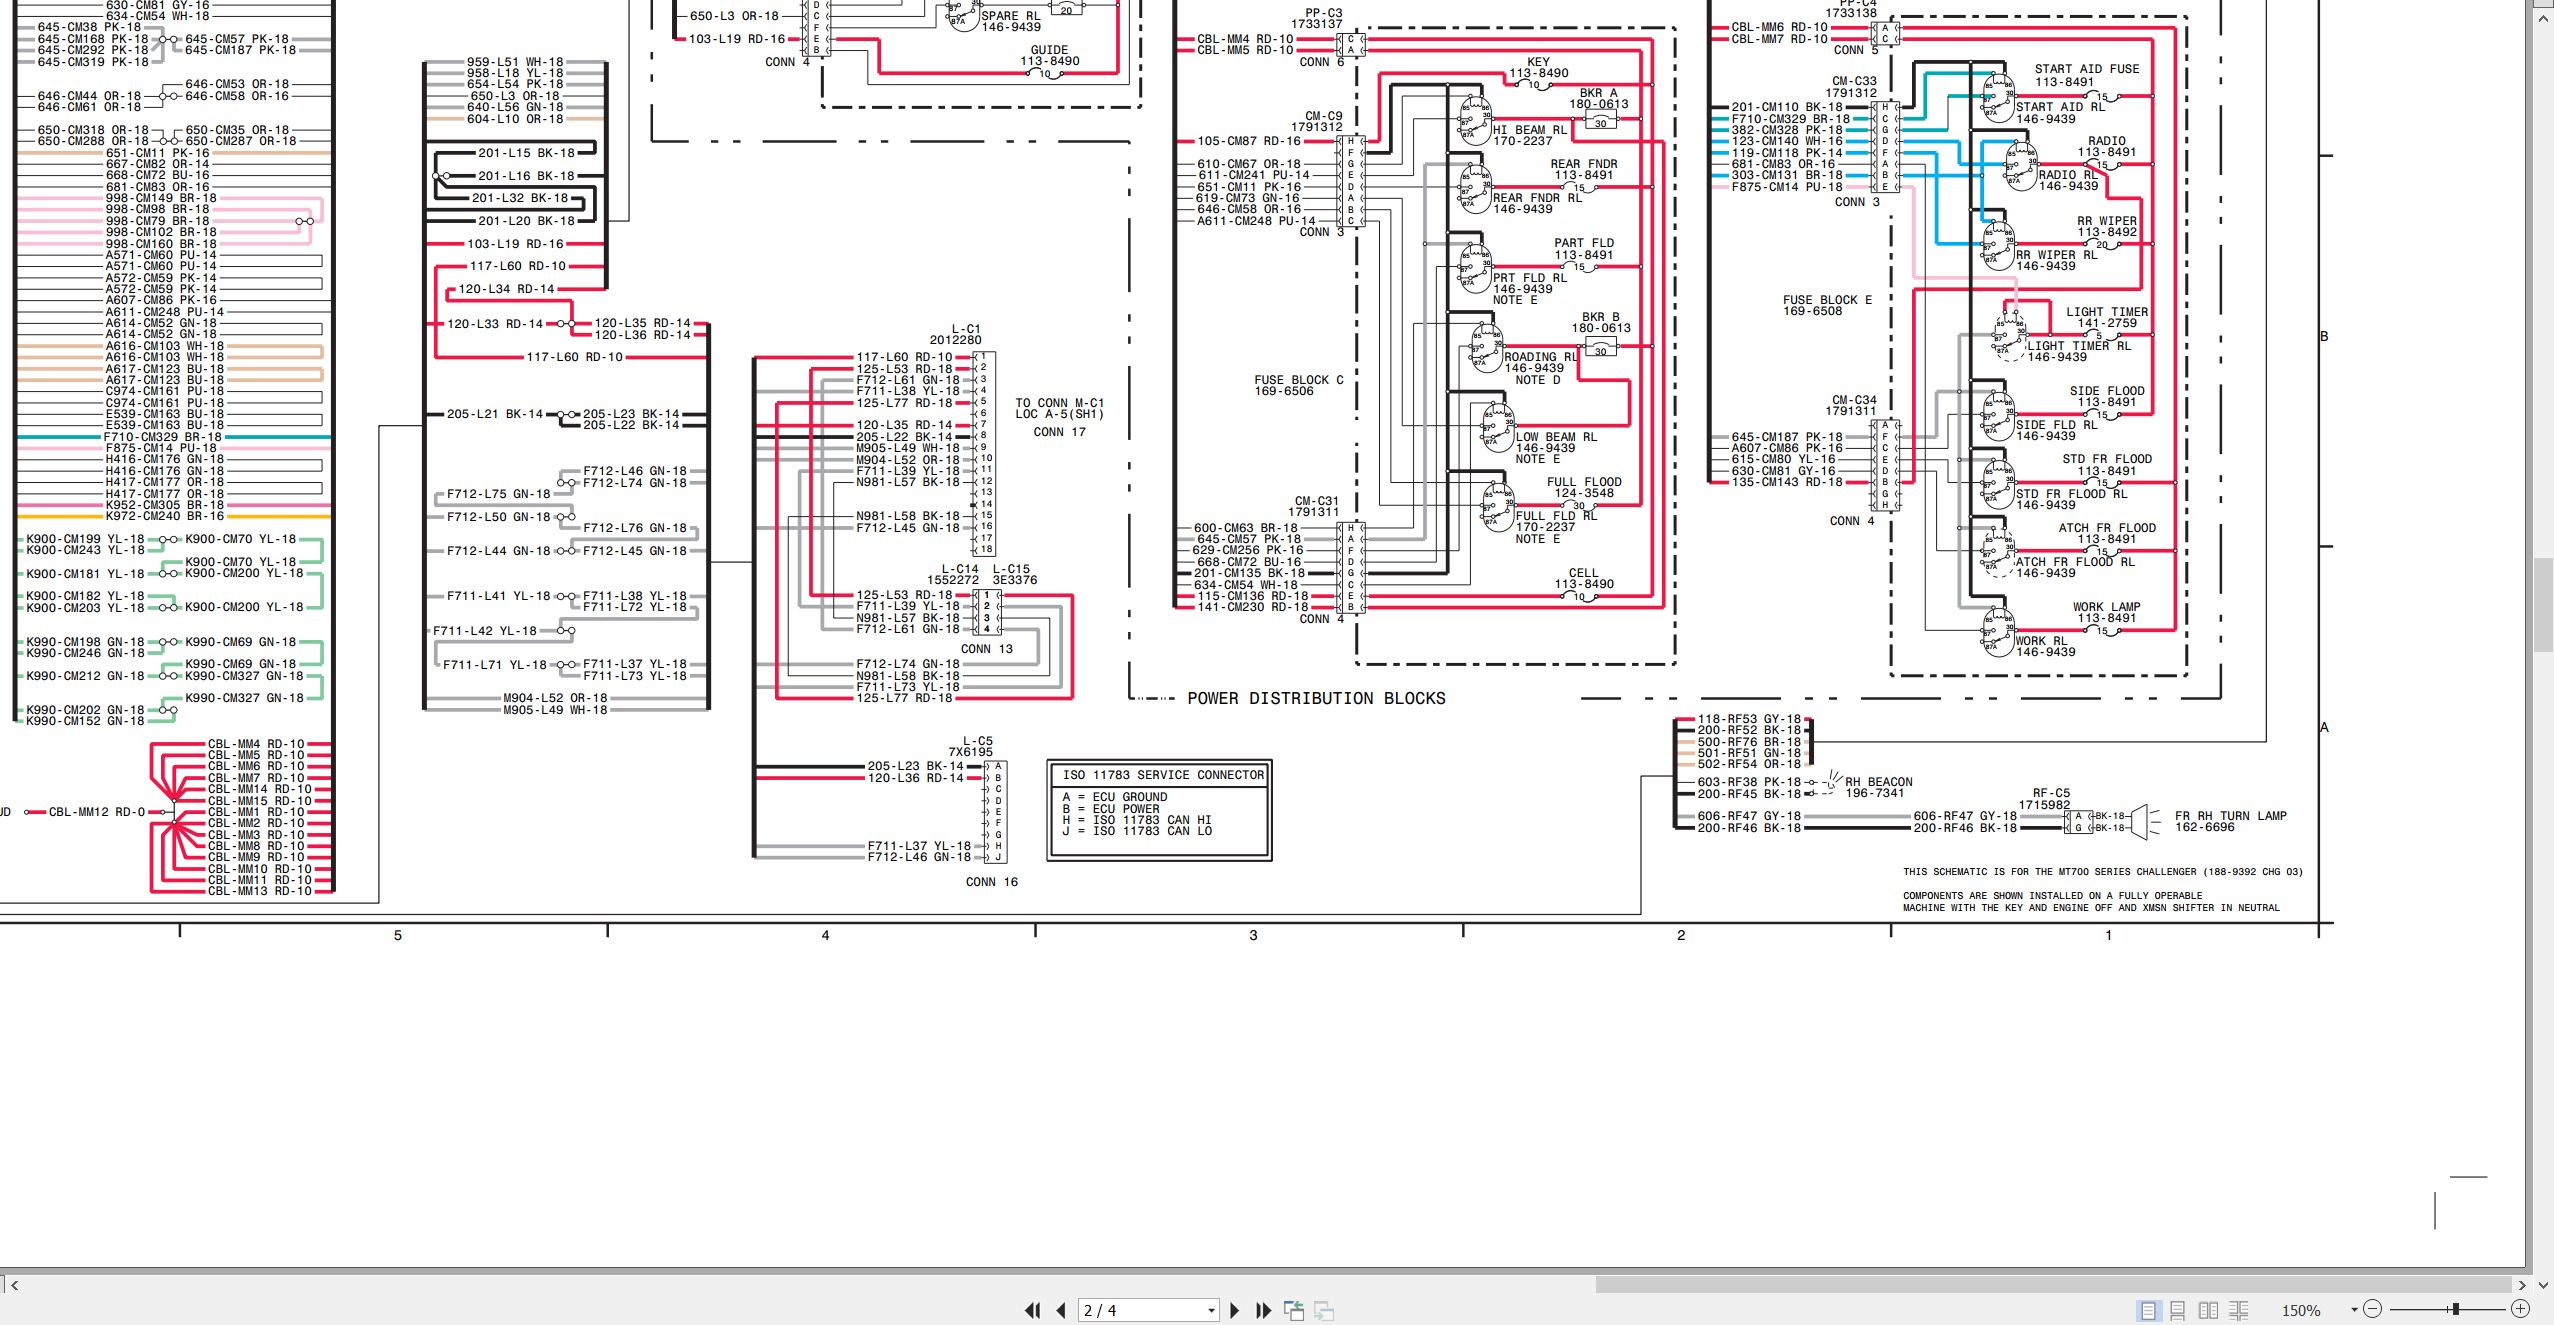Screen dimensions: 2554x1325
Task: Click the schematic MT700 series note text
Action: [x=2102, y=872]
